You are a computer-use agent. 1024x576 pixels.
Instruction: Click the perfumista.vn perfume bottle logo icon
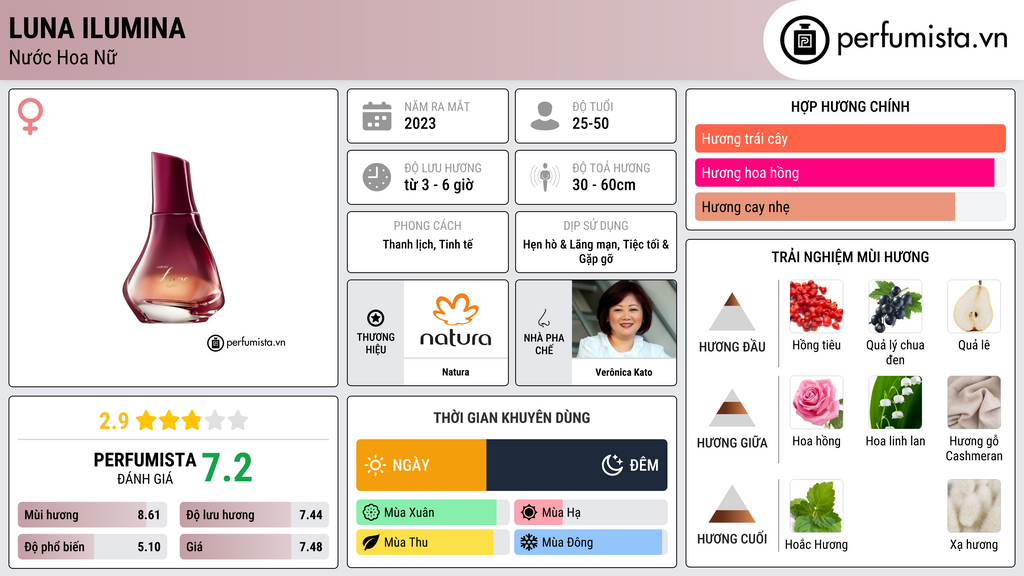tap(804, 40)
